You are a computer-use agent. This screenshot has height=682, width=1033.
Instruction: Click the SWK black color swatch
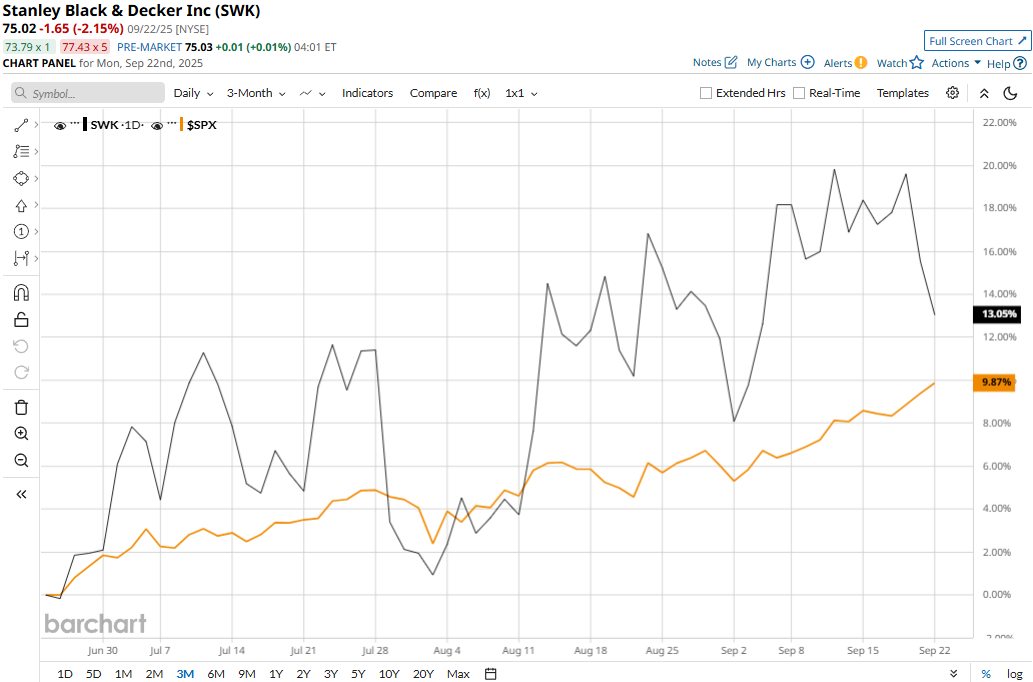click(85, 125)
